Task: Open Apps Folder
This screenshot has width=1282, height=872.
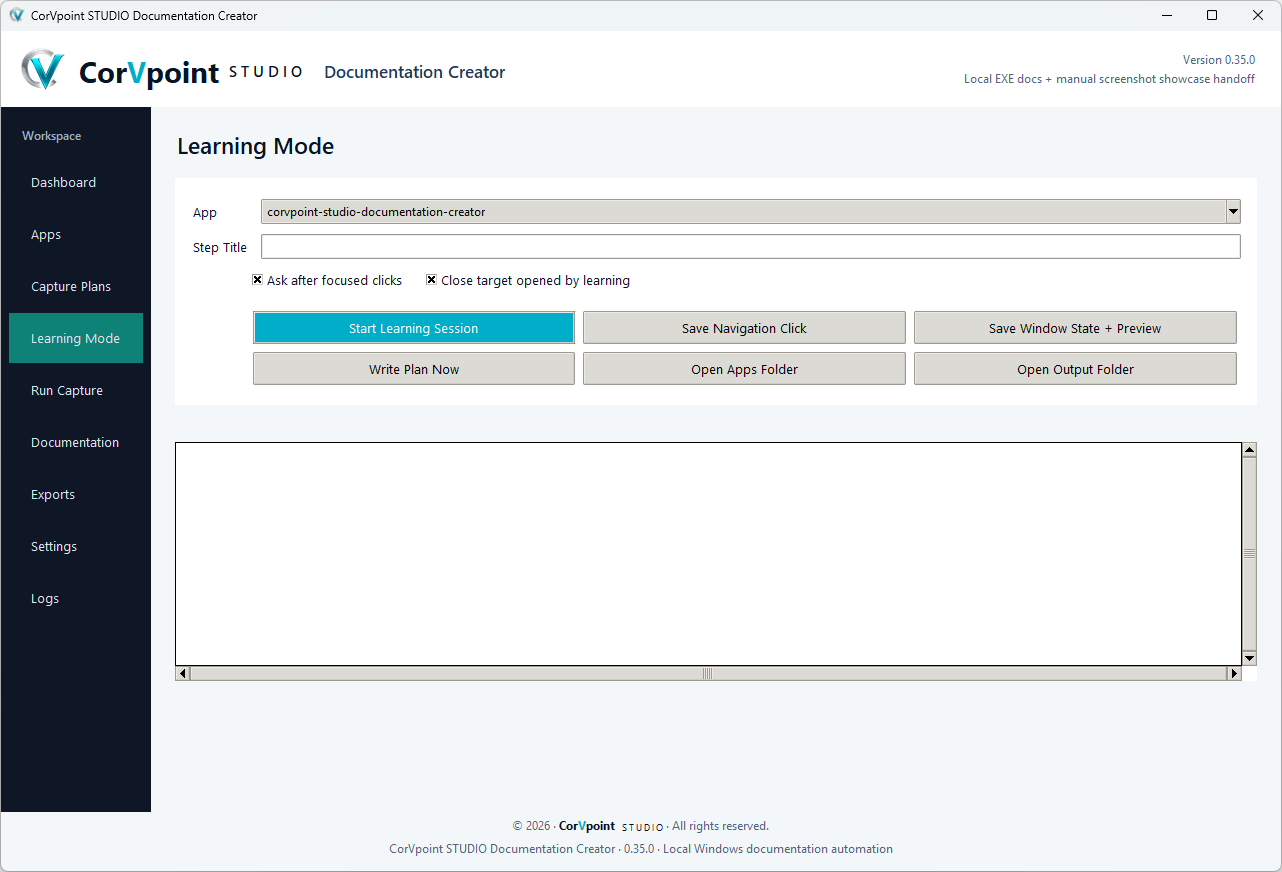Action: 744,369
